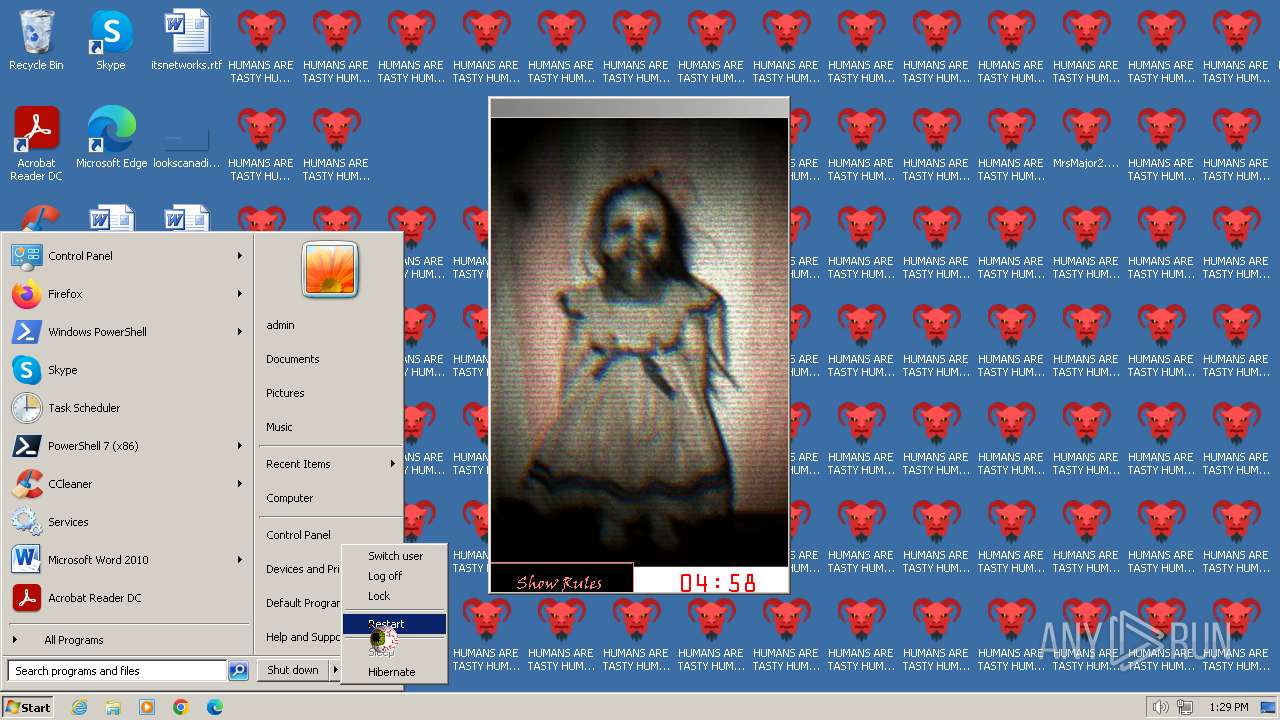The image size is (1280, 720).
Task: Click the search magnifier button
Action: [x=238, y=671]
